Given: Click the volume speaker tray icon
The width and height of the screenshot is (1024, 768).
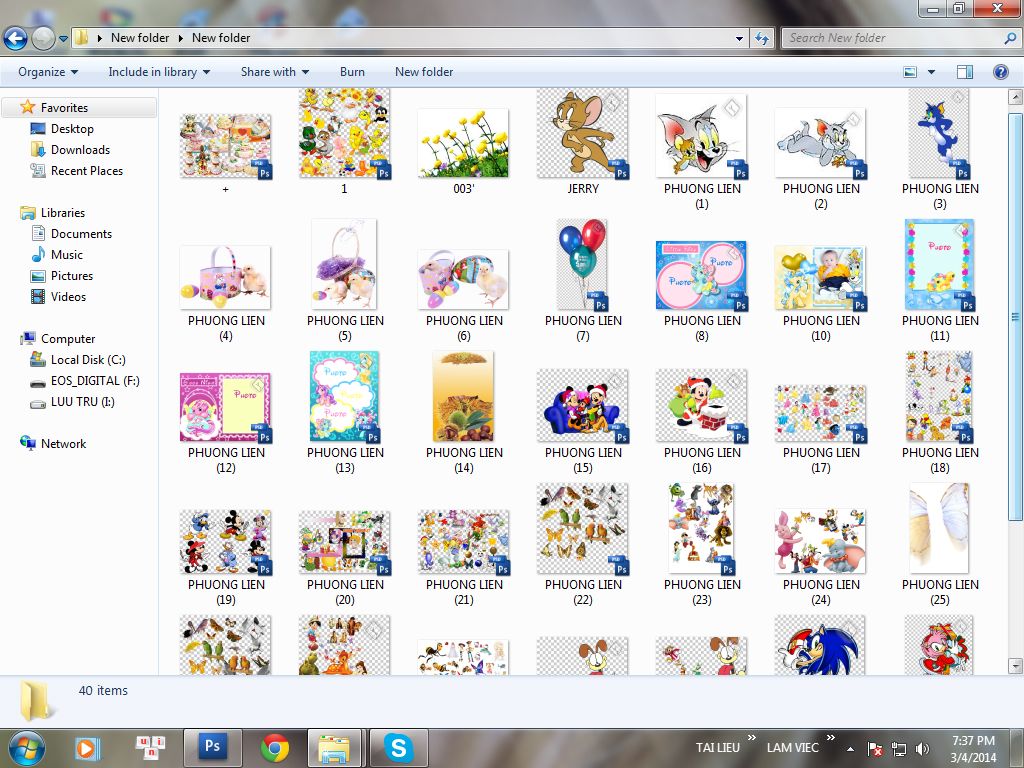Looking at the screenshot, I should click(x=922, y=749).
